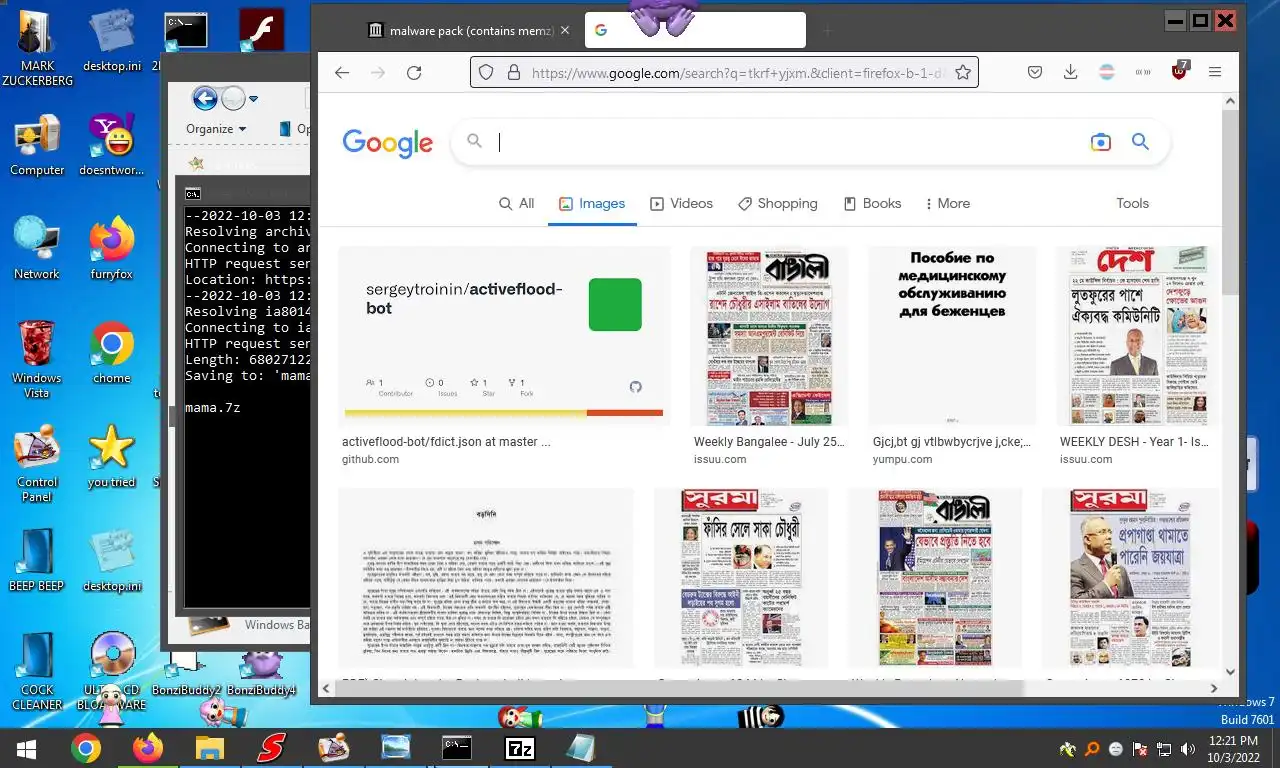Open Network desktop icon
1280x768 pixels.
pyautogui.click(x=37, y=249)
